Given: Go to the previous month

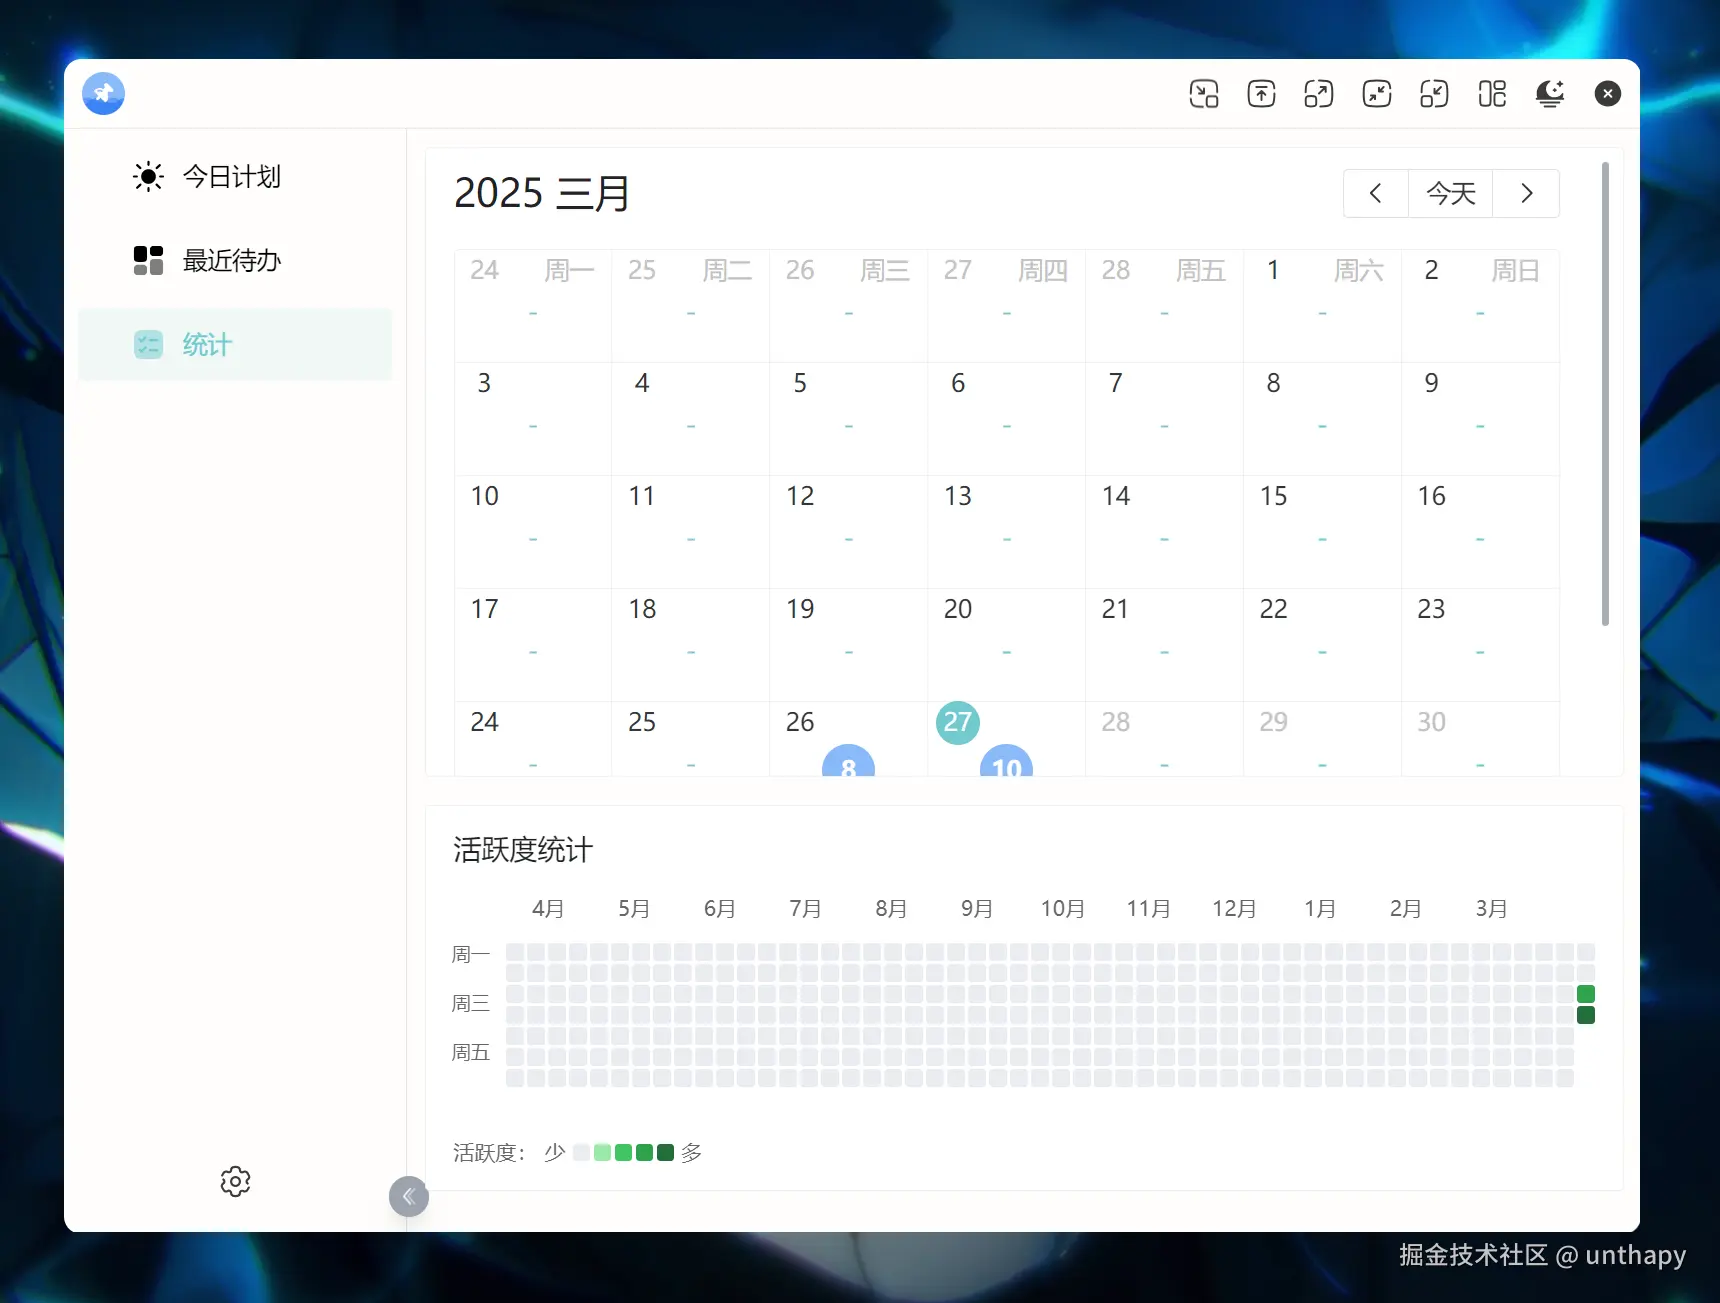Looking at the screenshot, I should pos(1376,193).
